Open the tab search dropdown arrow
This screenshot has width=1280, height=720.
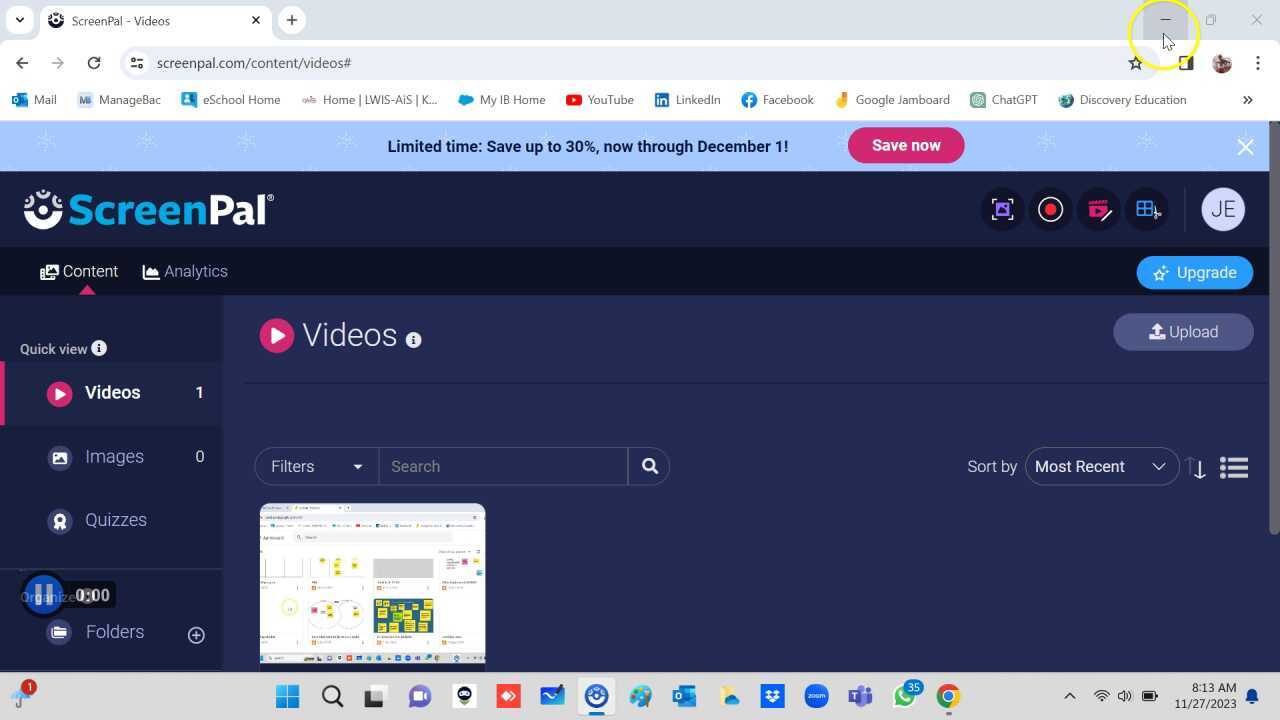click(19, 20)
